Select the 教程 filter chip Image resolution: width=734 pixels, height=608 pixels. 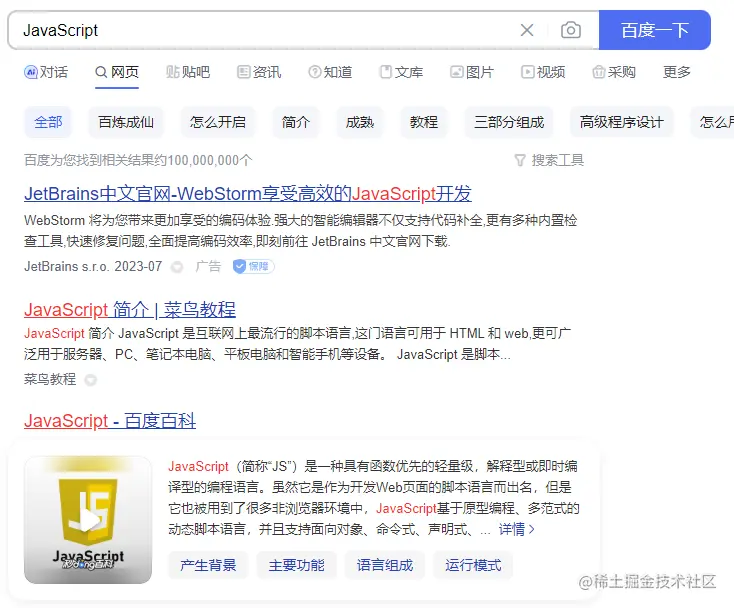424,122
